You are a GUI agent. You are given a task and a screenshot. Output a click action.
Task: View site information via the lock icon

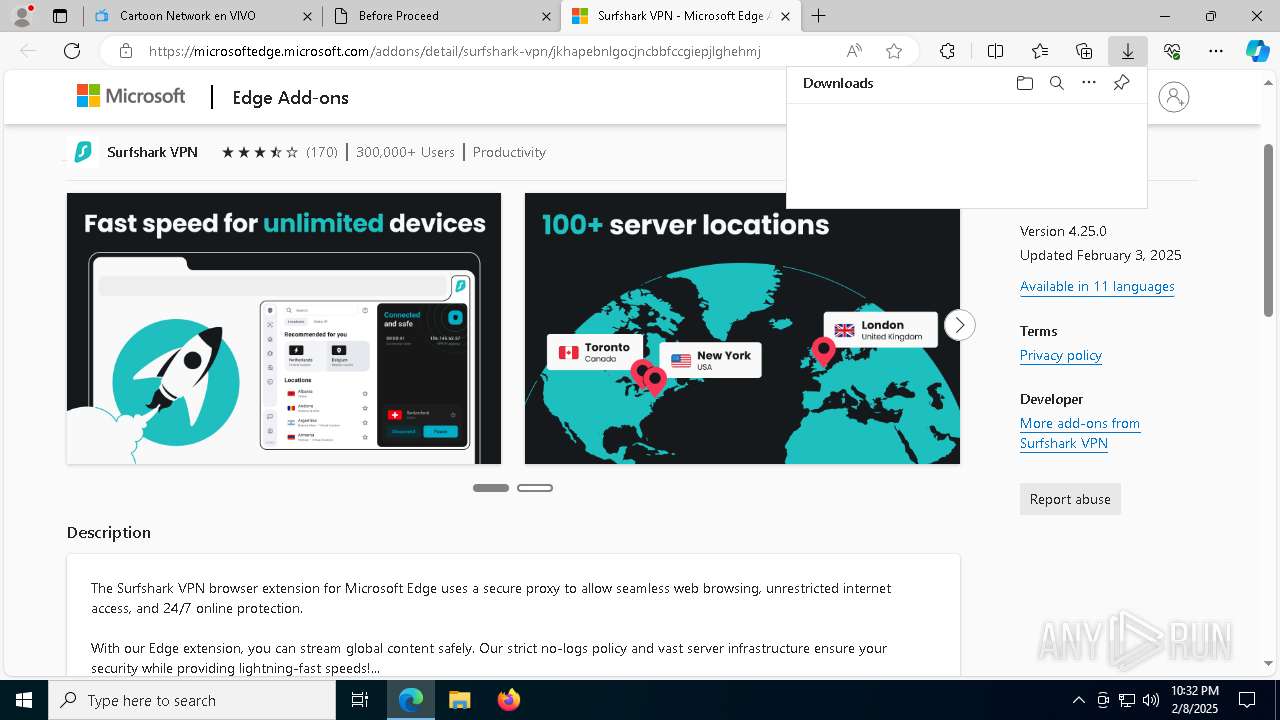pyautogui.click(x=125, y=51)
